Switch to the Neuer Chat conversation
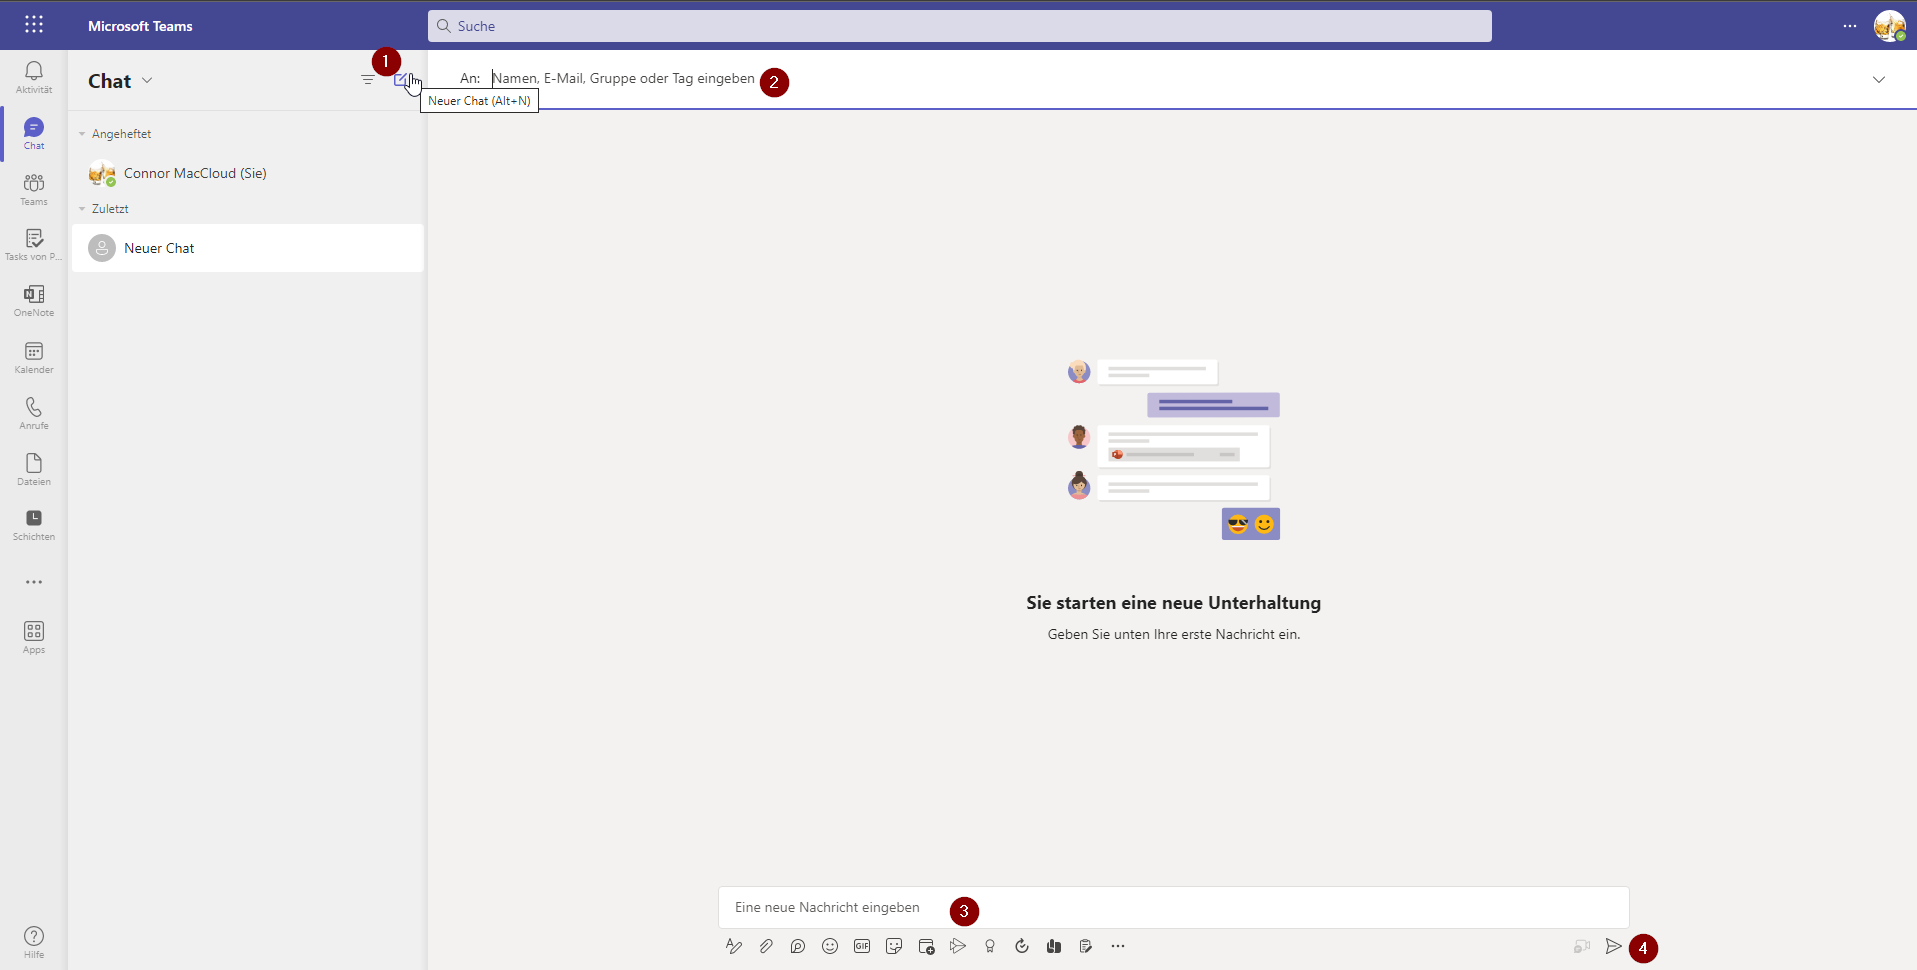Viewport: 1917px width, 970px height. [161, 247]
